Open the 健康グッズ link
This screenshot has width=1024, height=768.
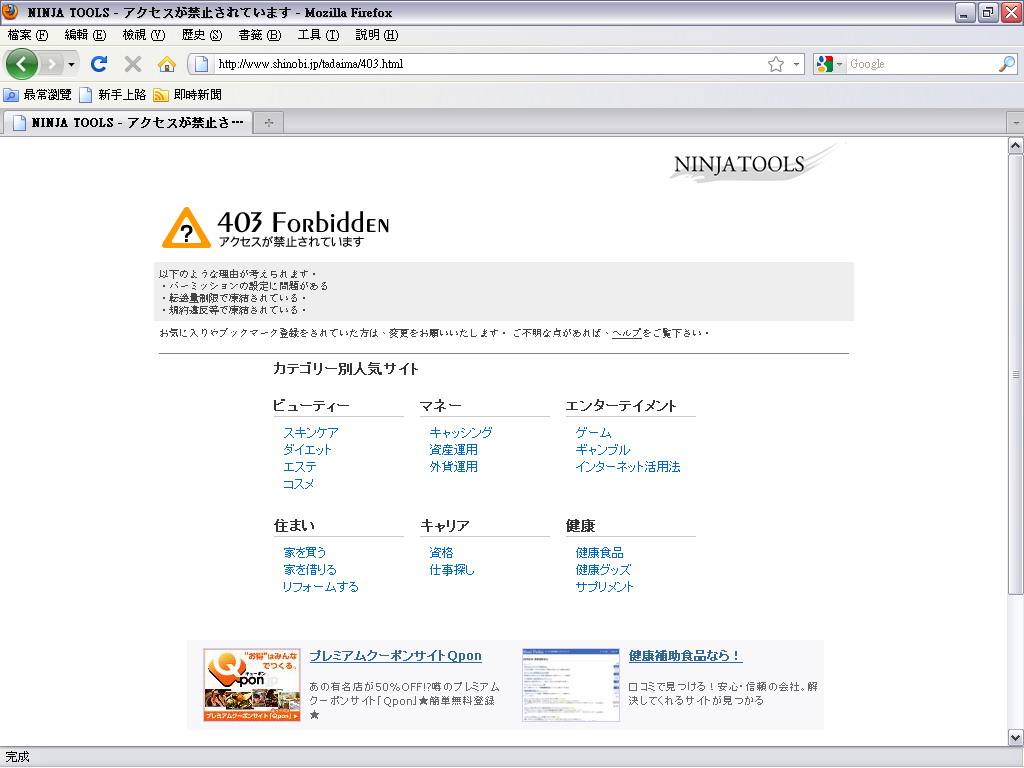pos(603,569)
